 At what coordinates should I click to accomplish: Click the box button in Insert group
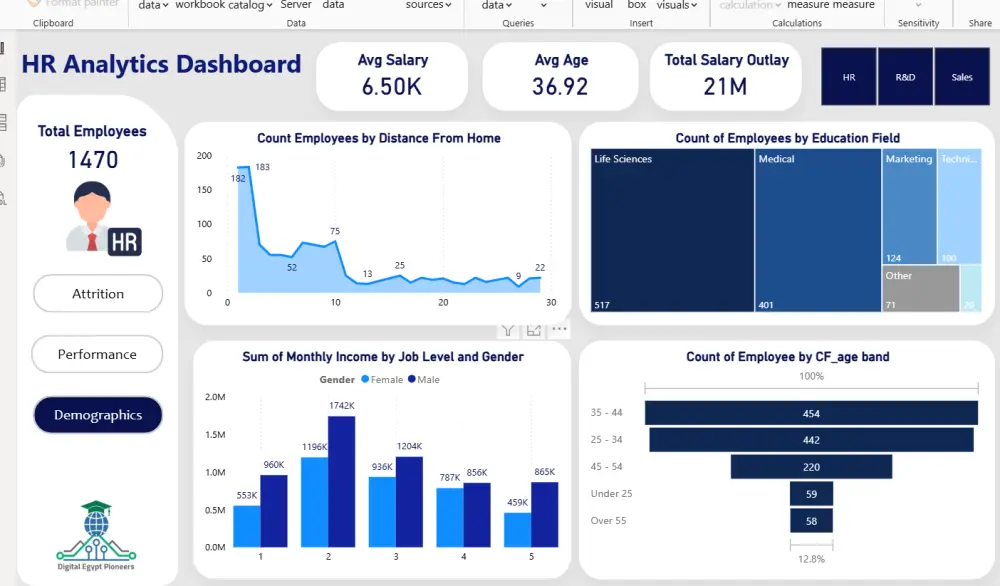tap(636, 5)
